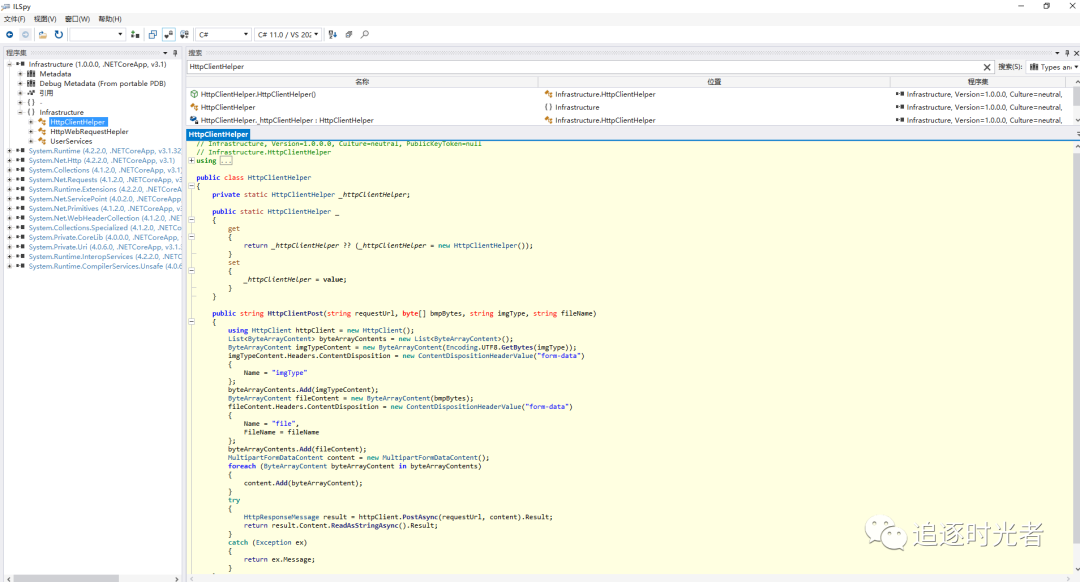
Task: Expand the UserServices tree node
Action: (x=31, y=141)
